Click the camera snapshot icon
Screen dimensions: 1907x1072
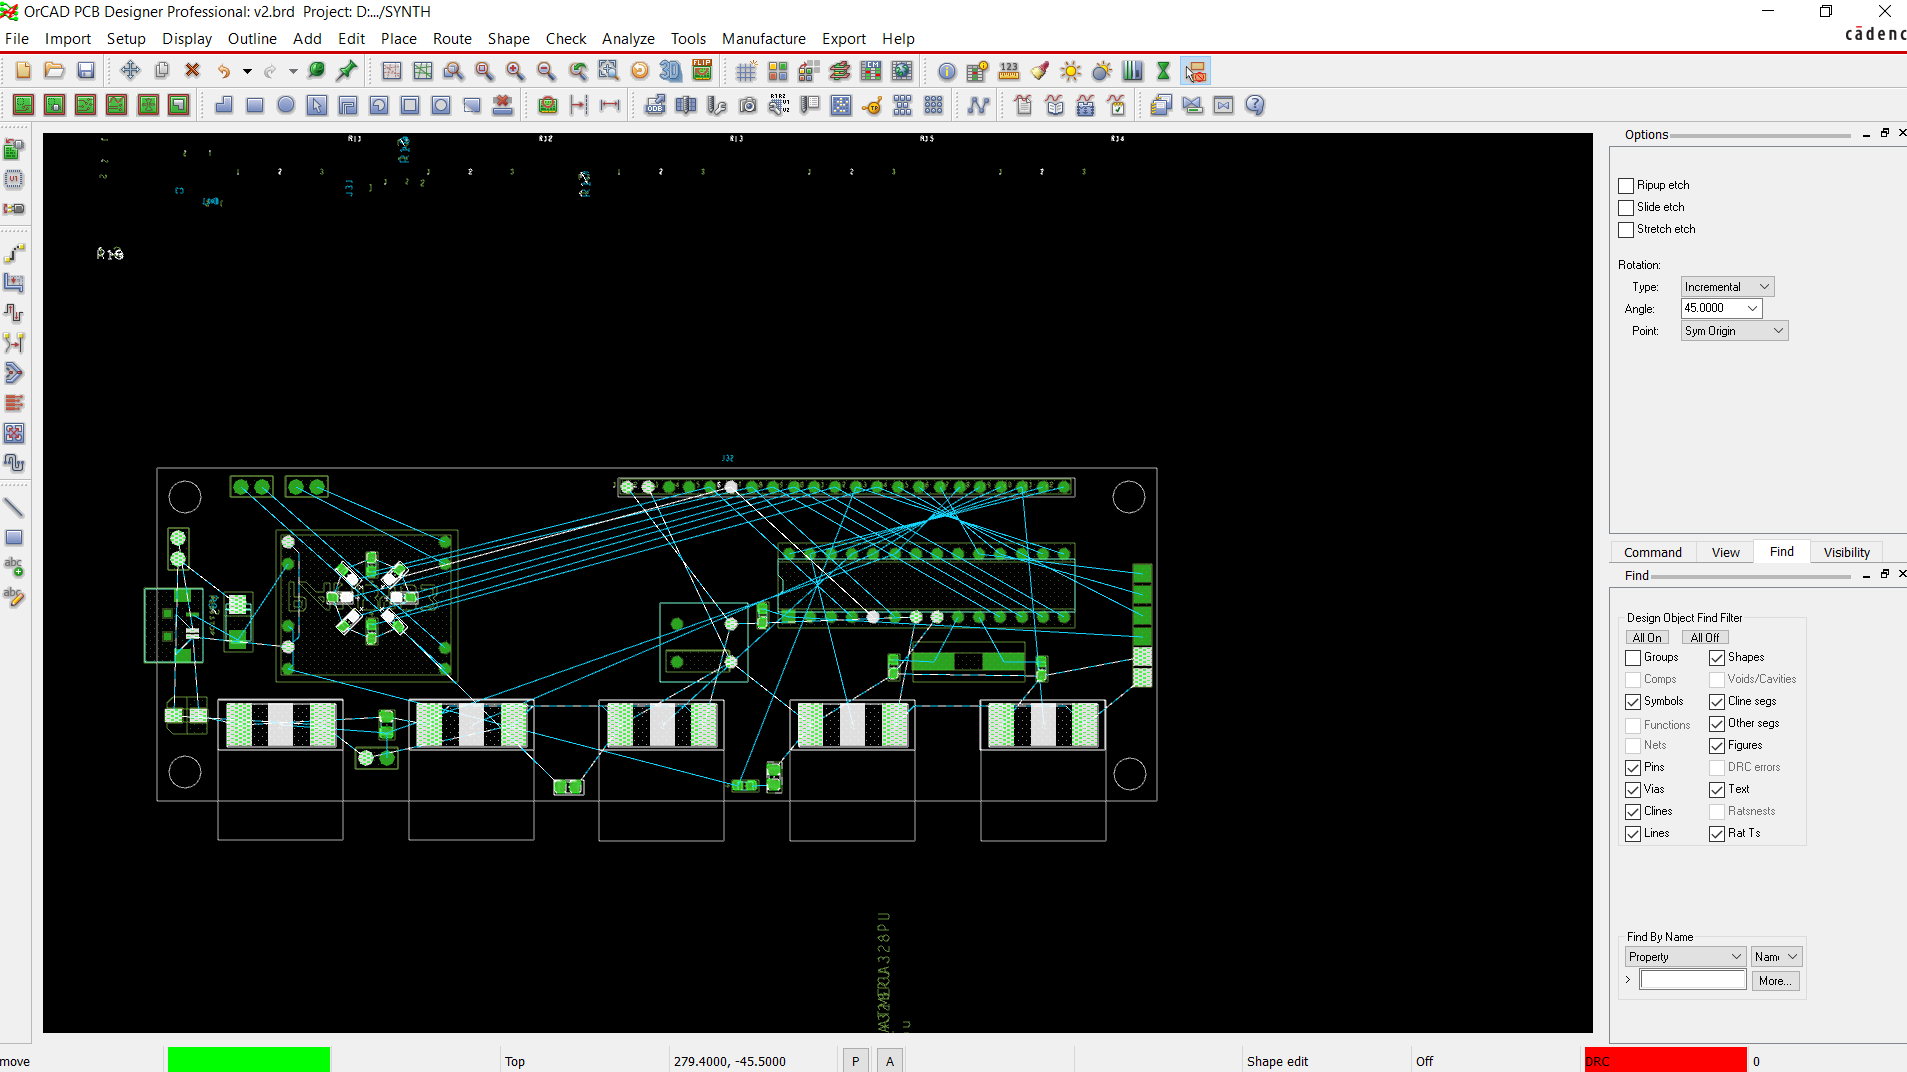pos(748,105)
